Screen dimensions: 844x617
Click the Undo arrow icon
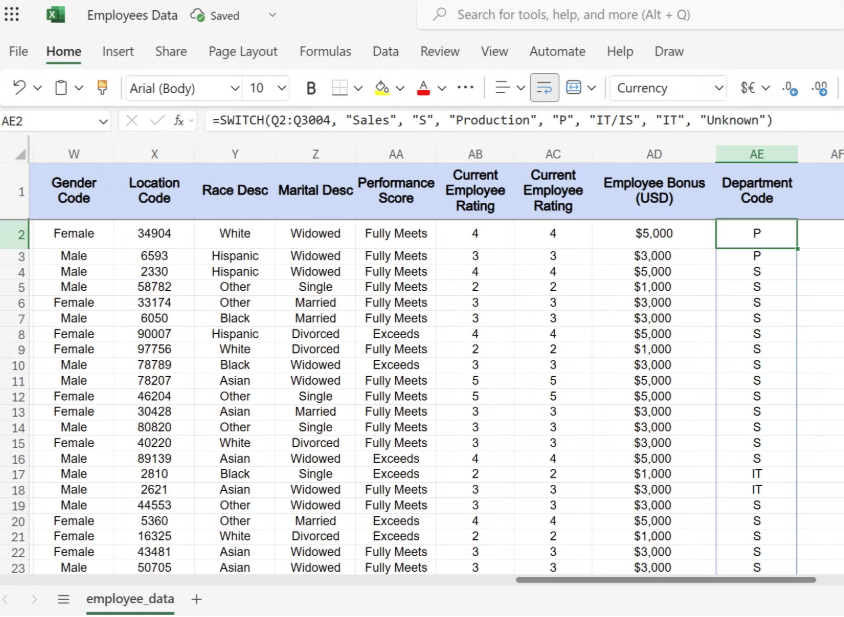pos(19,87)
